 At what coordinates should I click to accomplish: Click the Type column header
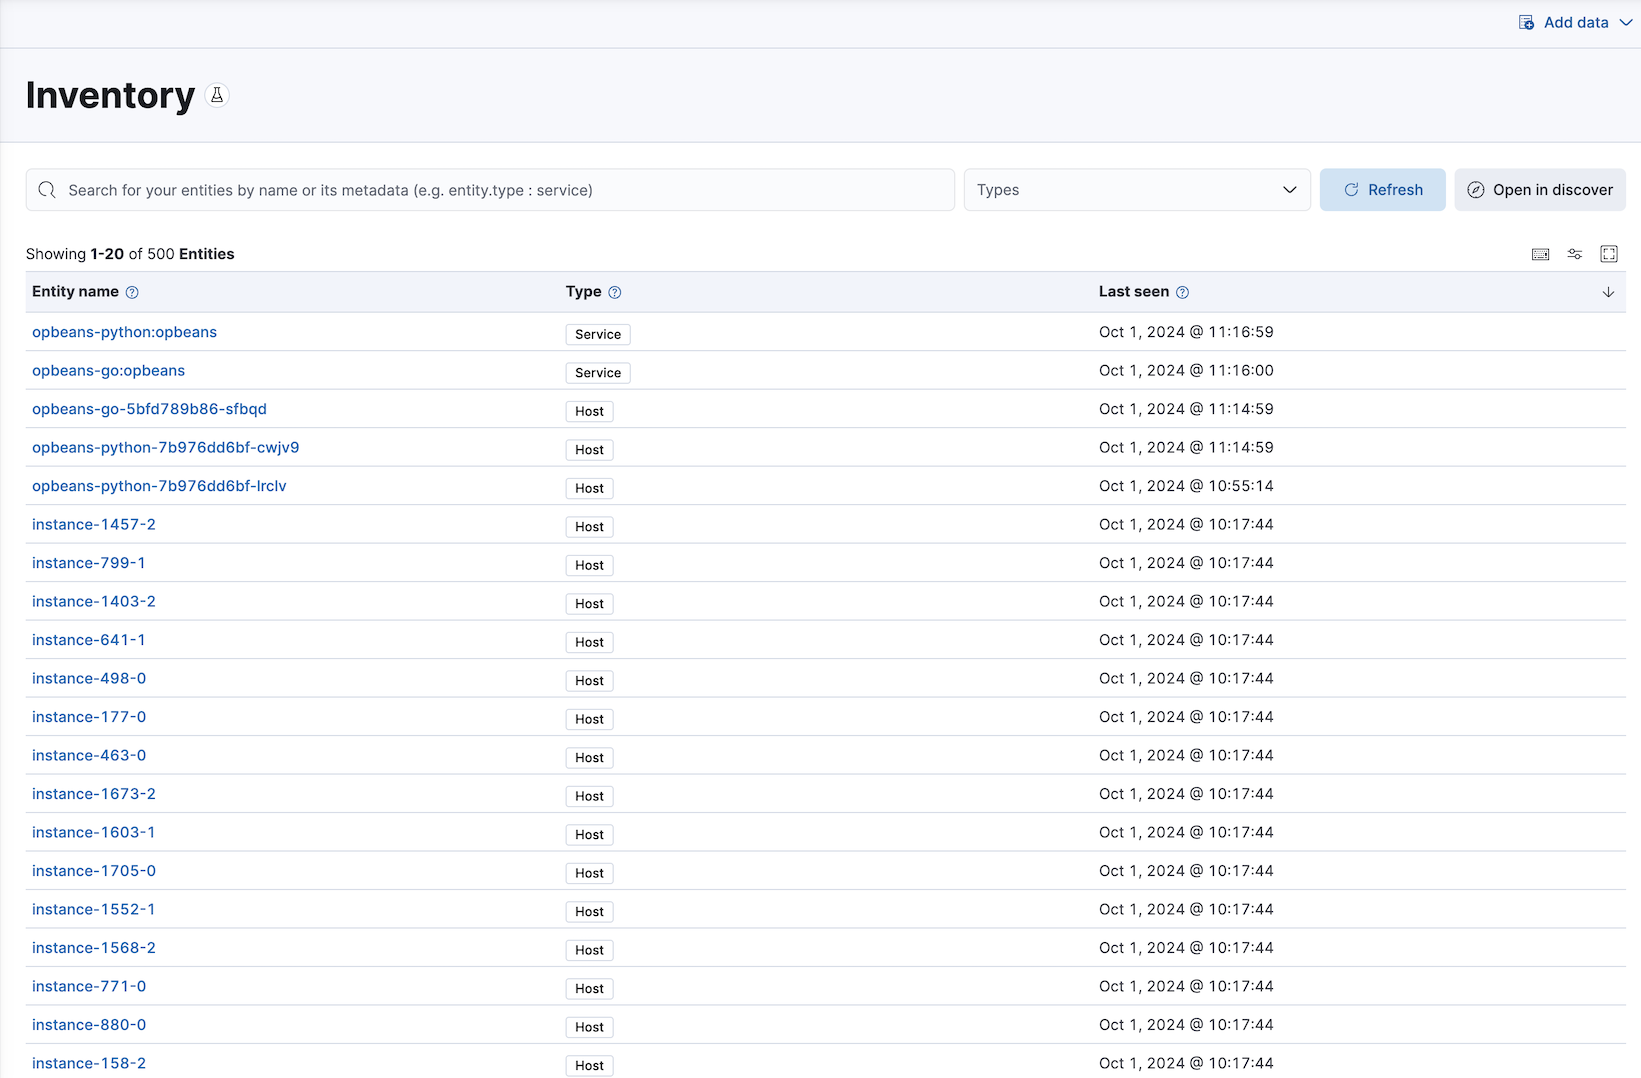583,292
